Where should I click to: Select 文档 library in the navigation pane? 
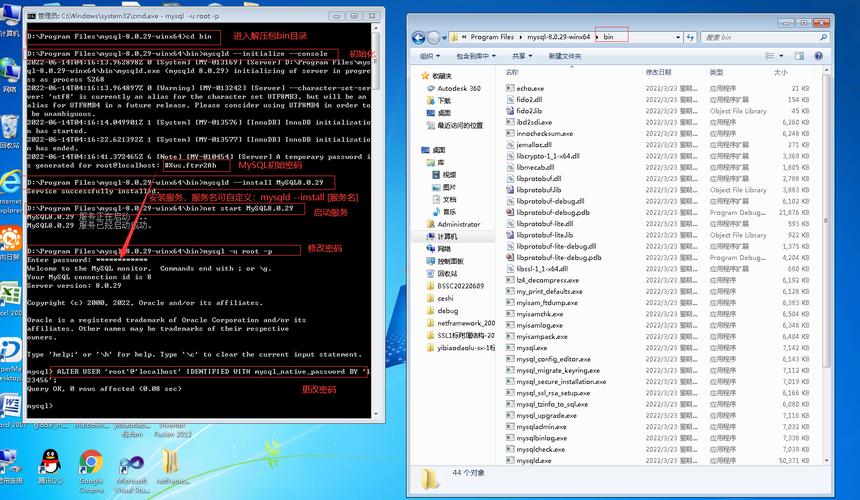point(449,200)
